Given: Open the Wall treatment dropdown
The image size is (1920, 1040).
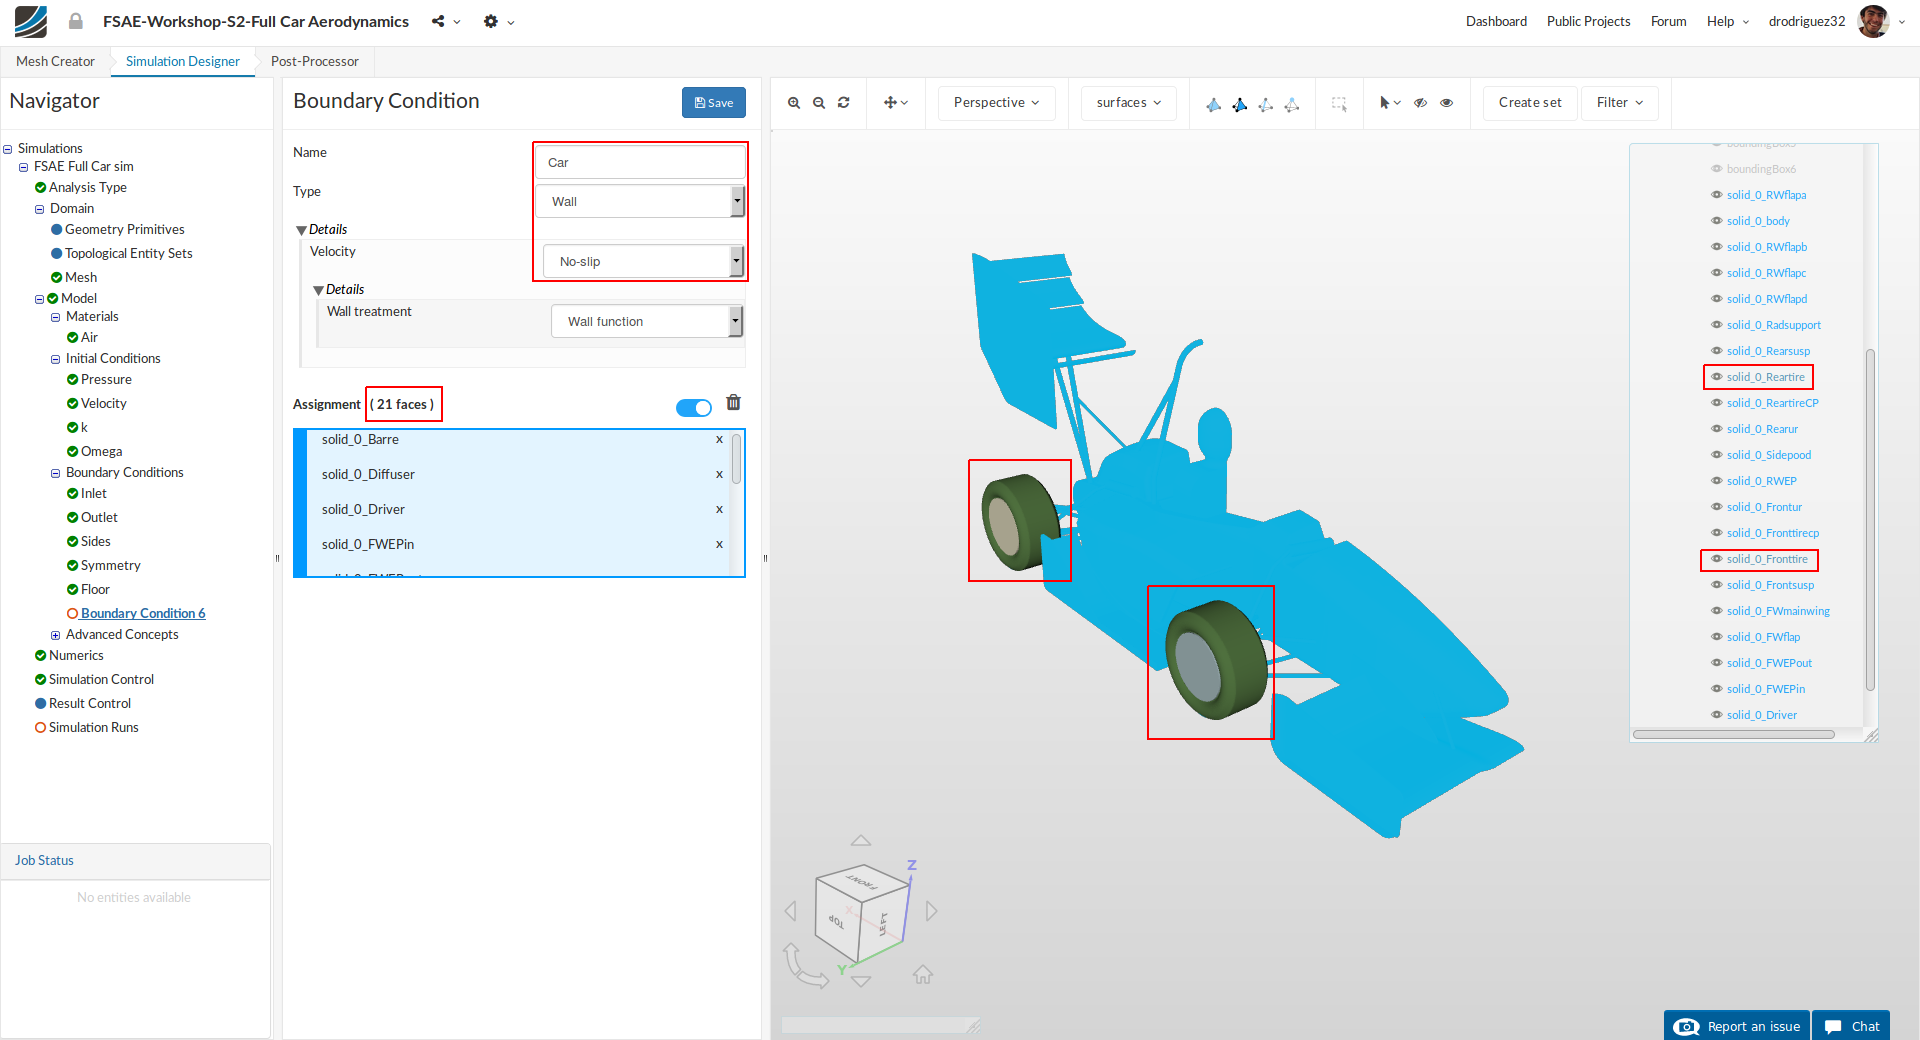Looking at the screenshot, I should pyautogui.click(x=647, y=322).
